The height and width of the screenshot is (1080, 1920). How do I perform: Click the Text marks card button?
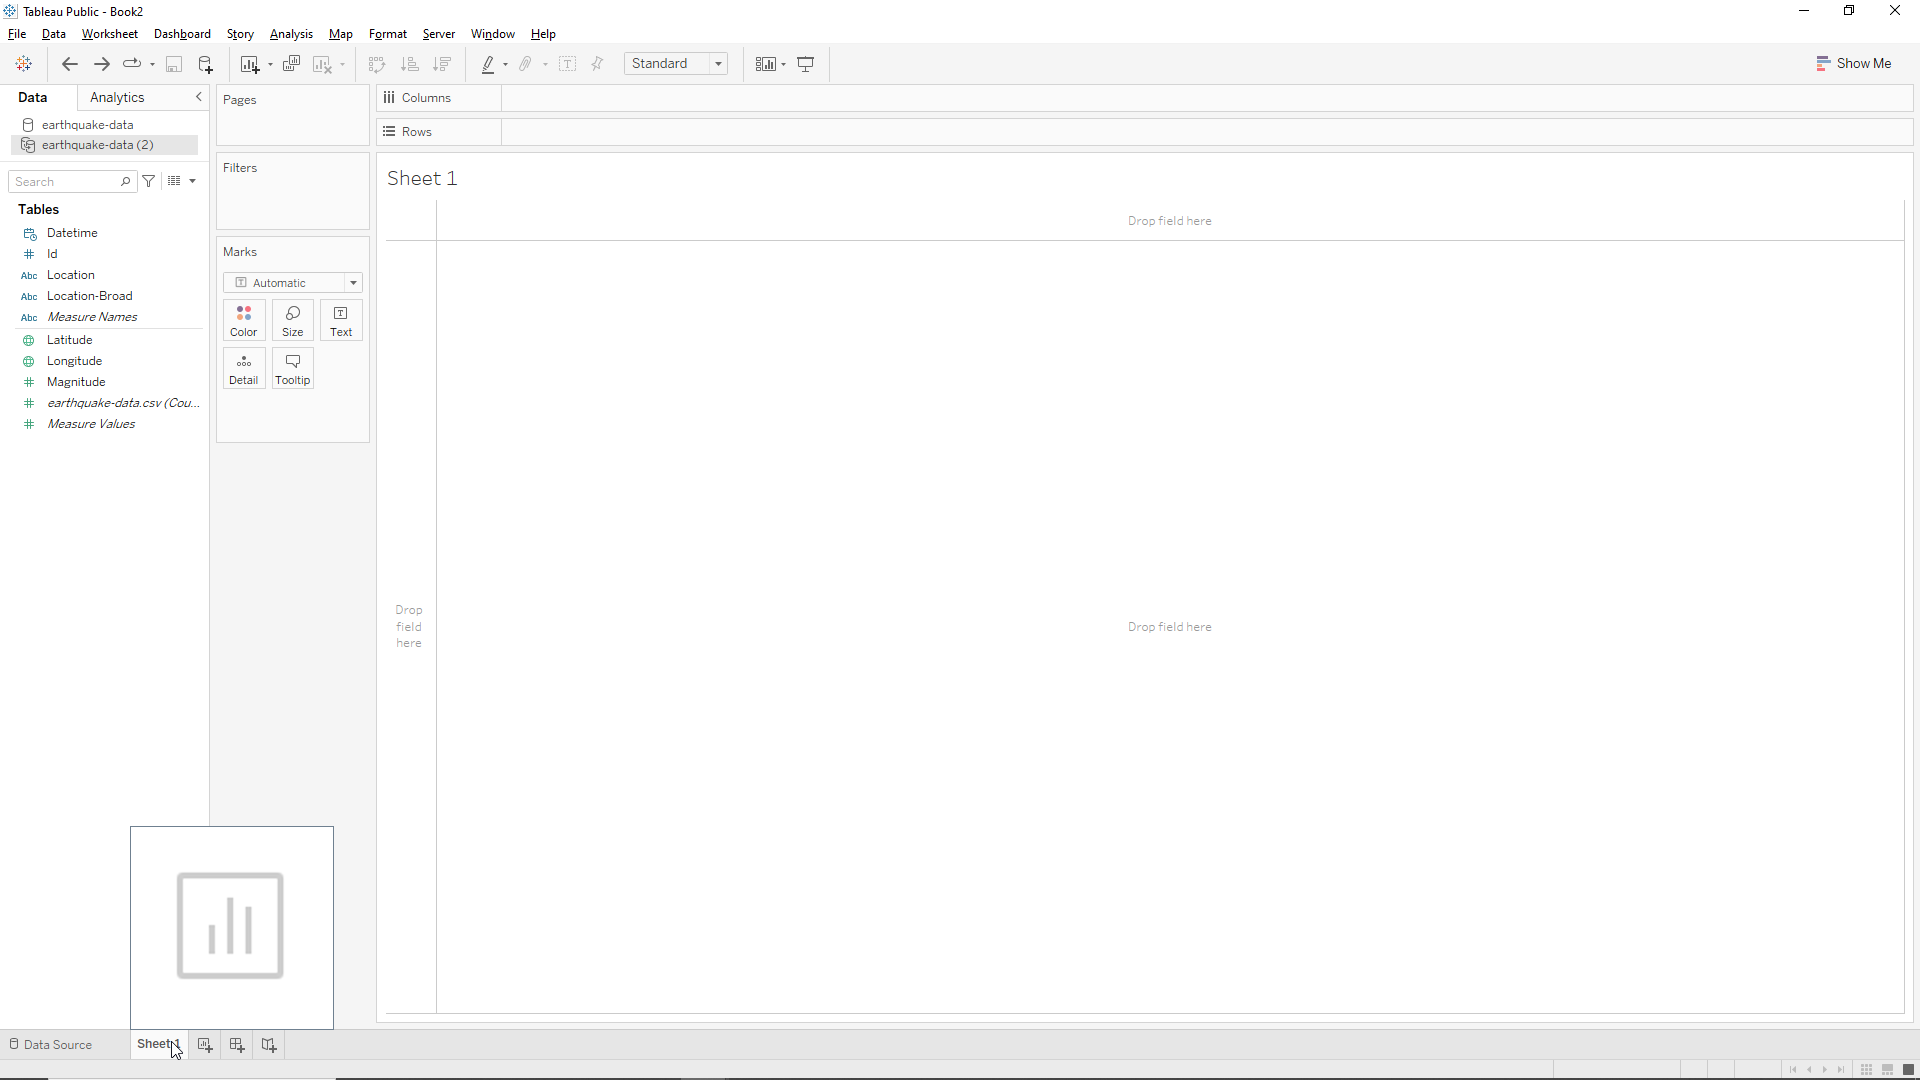click(341, 321)
